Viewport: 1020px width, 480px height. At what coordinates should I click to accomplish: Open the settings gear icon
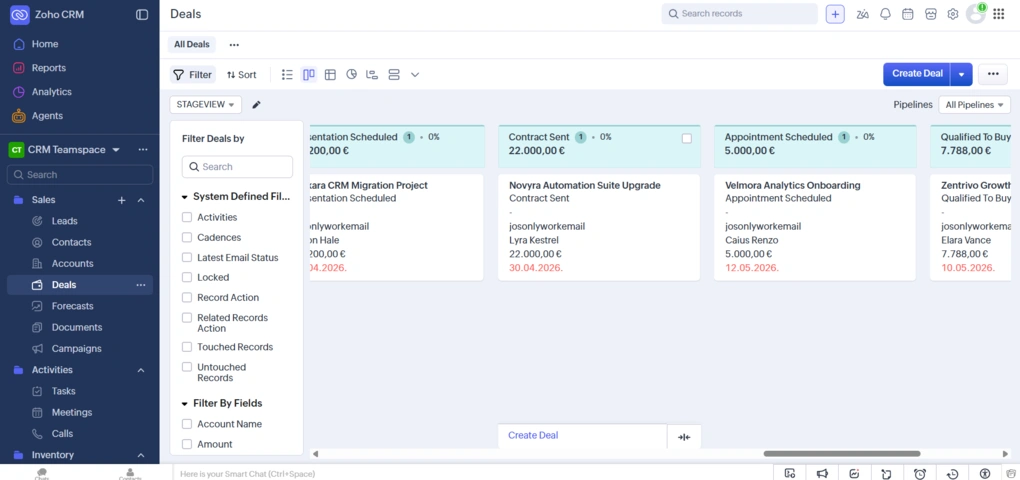point(953,14)
